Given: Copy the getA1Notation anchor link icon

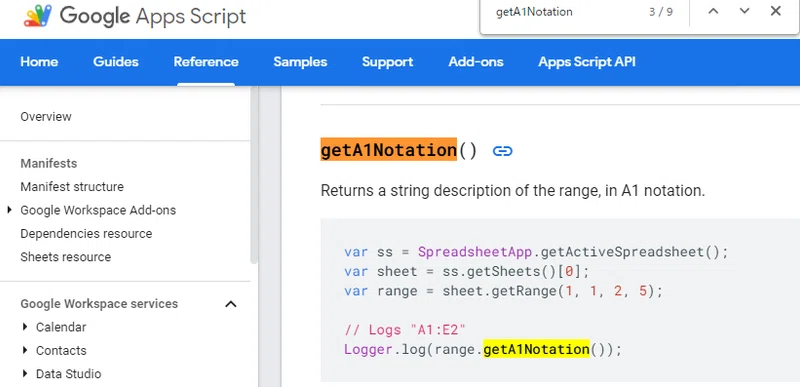Looking at the screenshot, I should [503, 151].
